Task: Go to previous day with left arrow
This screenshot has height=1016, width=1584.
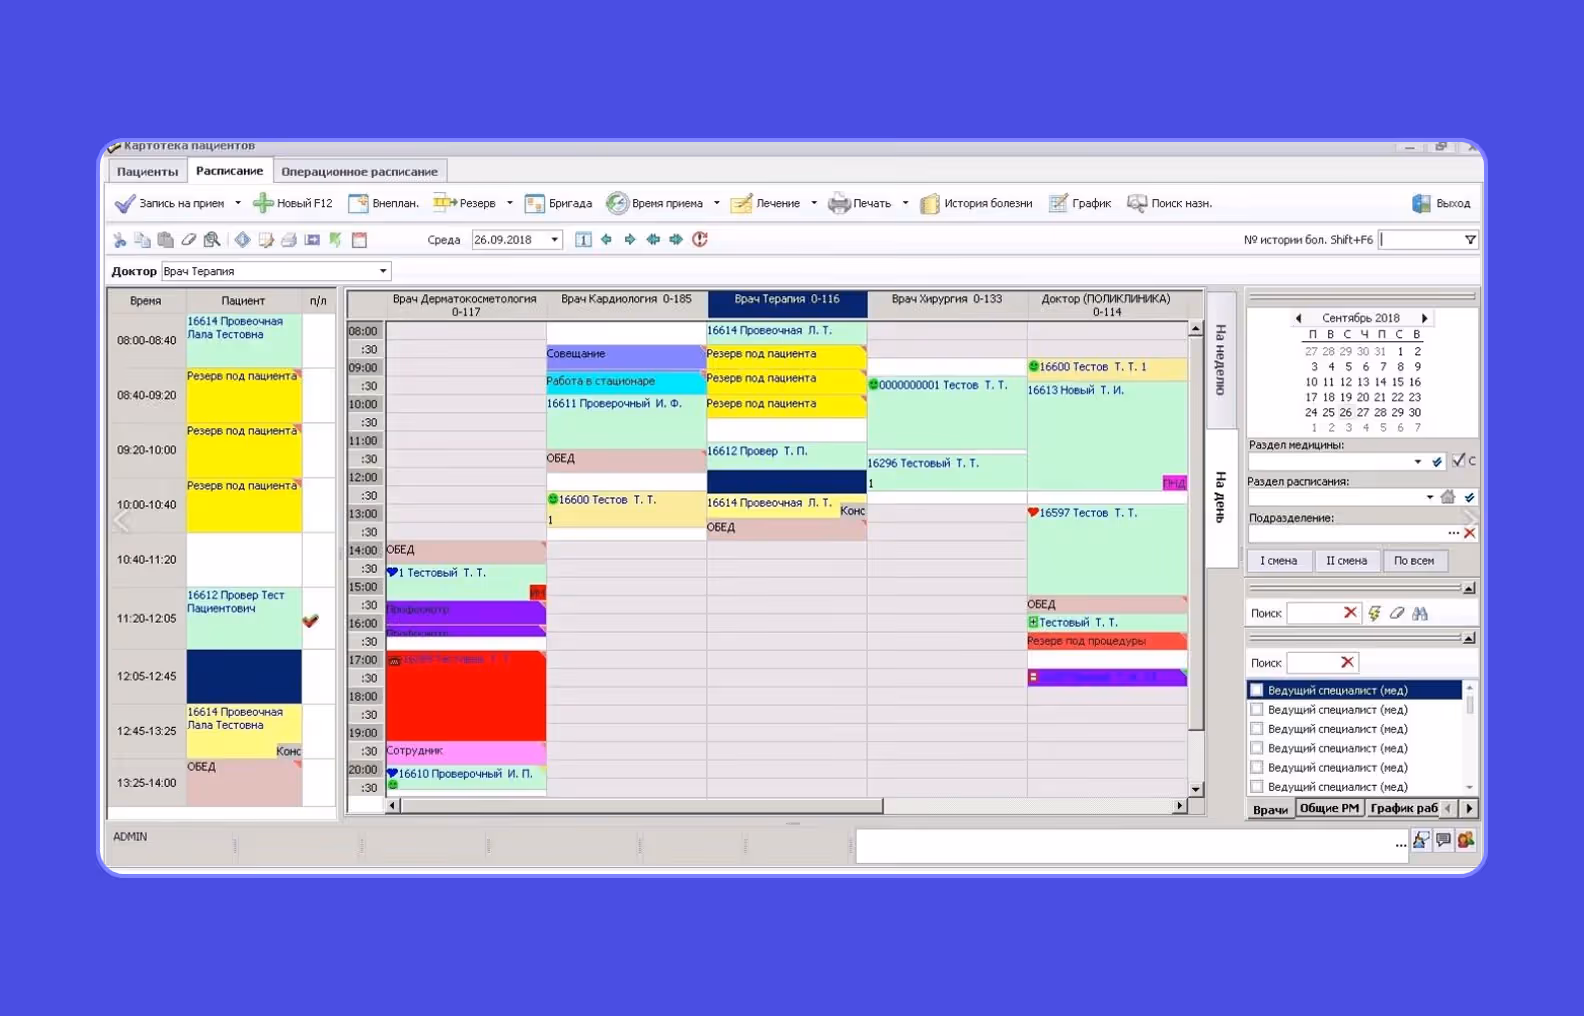Action: click(607, 239)
